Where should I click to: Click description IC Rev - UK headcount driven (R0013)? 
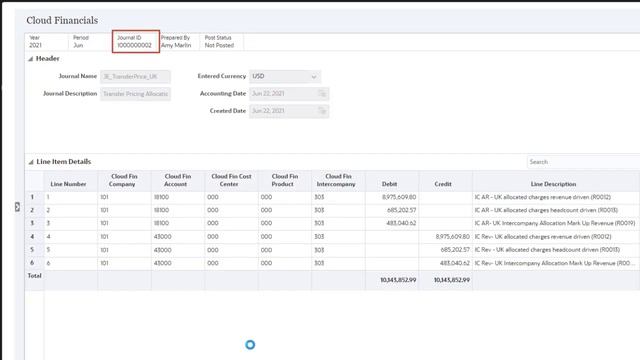click(x=556, y=250)
